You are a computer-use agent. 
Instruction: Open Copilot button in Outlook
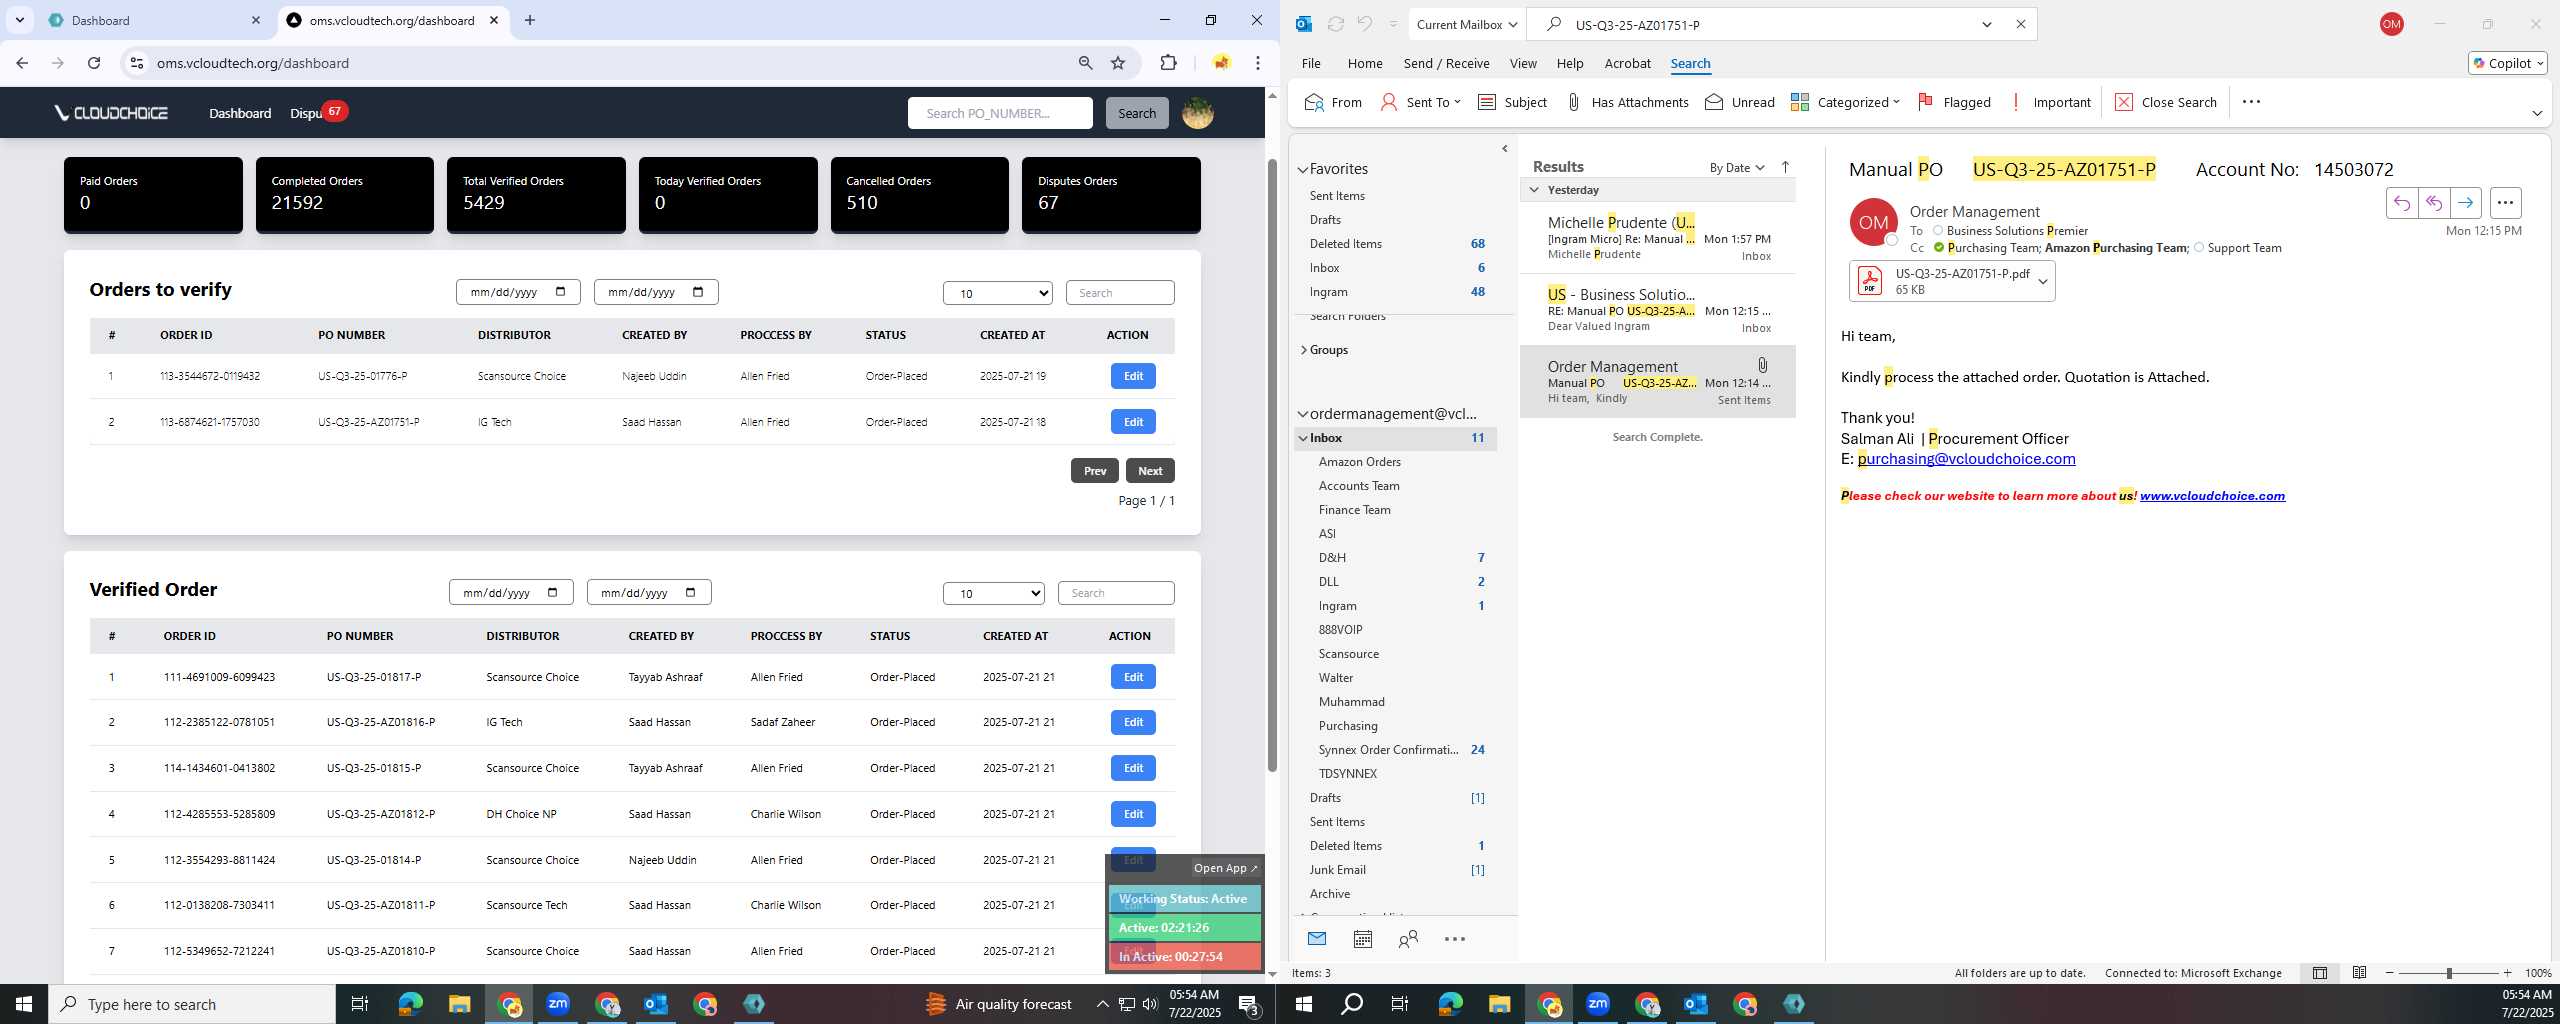tap(2508, 63)
